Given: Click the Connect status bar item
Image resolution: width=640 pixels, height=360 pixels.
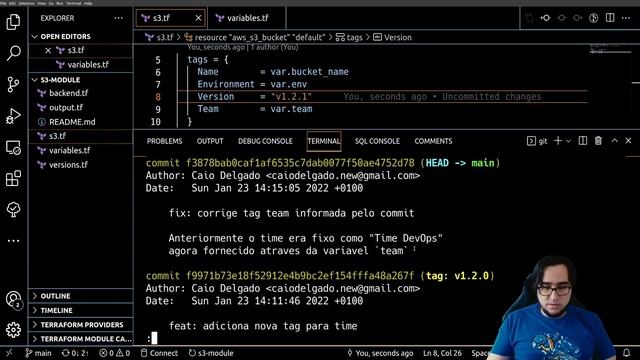Looking at the screenshot, I should tap(159, 353).
